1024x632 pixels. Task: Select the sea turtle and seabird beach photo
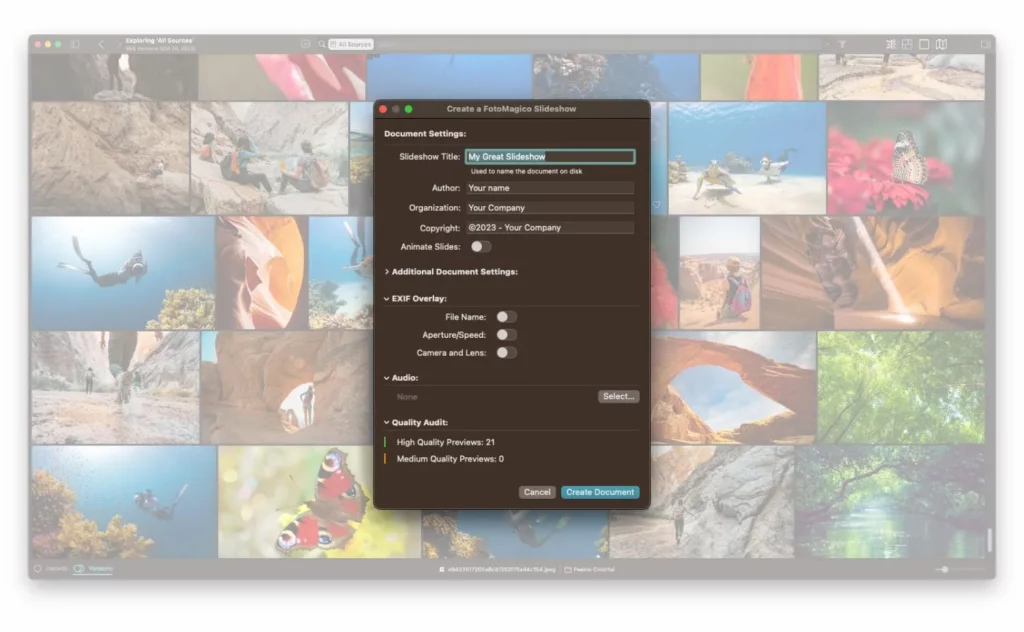click(x=746, y=159)
